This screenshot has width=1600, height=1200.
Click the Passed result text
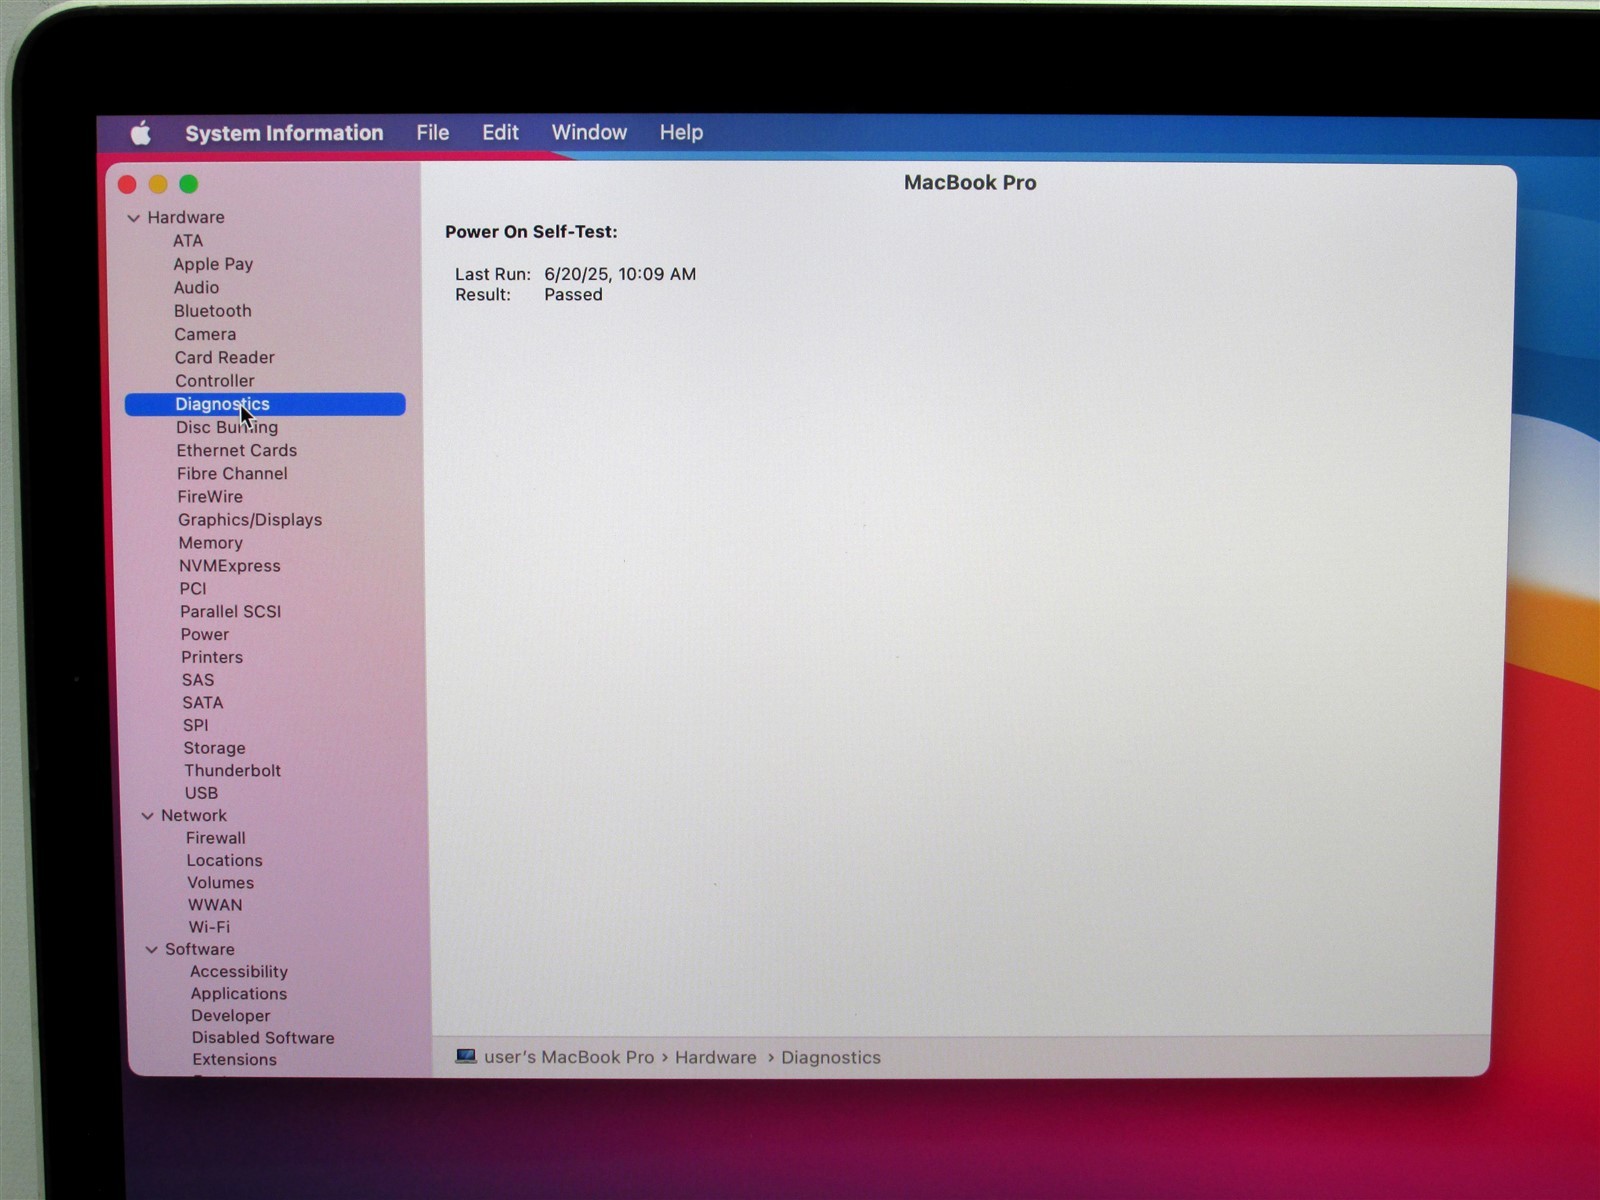(573, 295)
